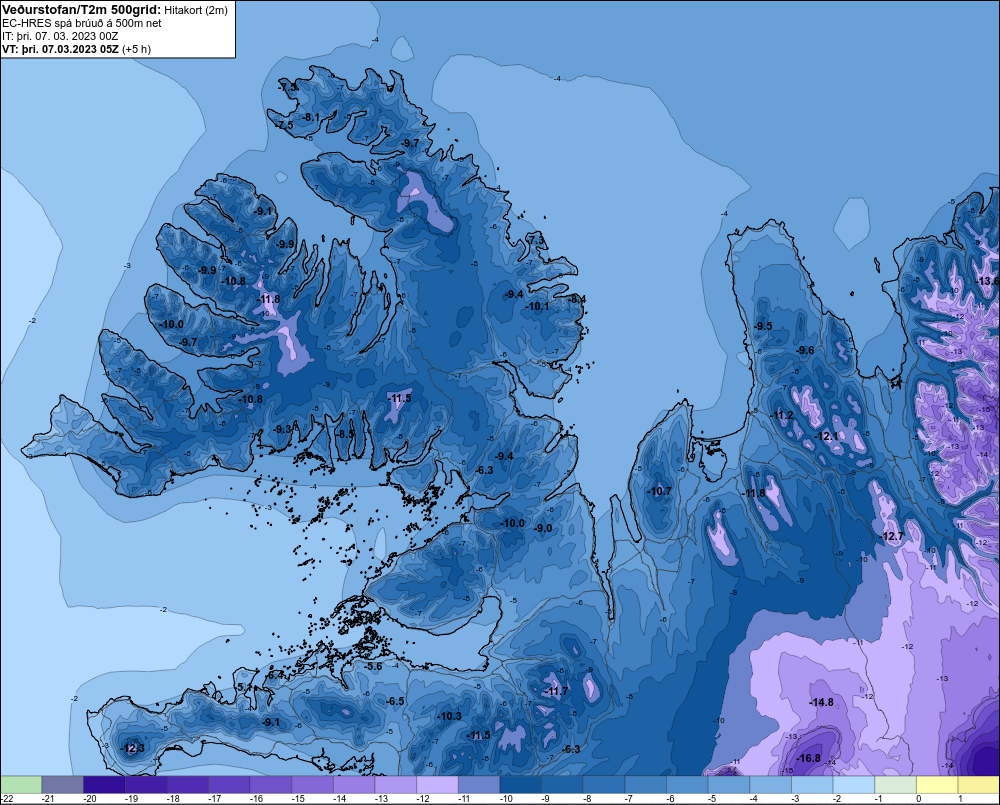Click the -5.1 temperature value
1000x805 pixels.
[x=244, y=688]
